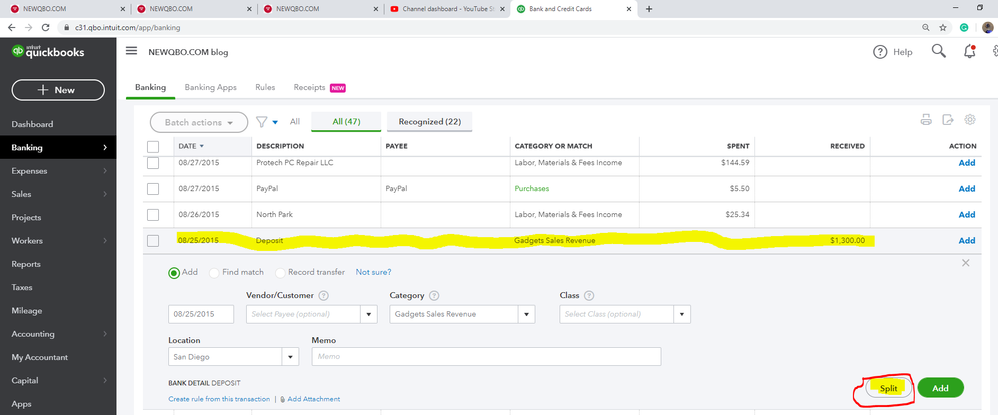Image resolution: width=998 pixels, height=415 pixels.
Task: Bookmark page with star icon
Action: point(943,27)
